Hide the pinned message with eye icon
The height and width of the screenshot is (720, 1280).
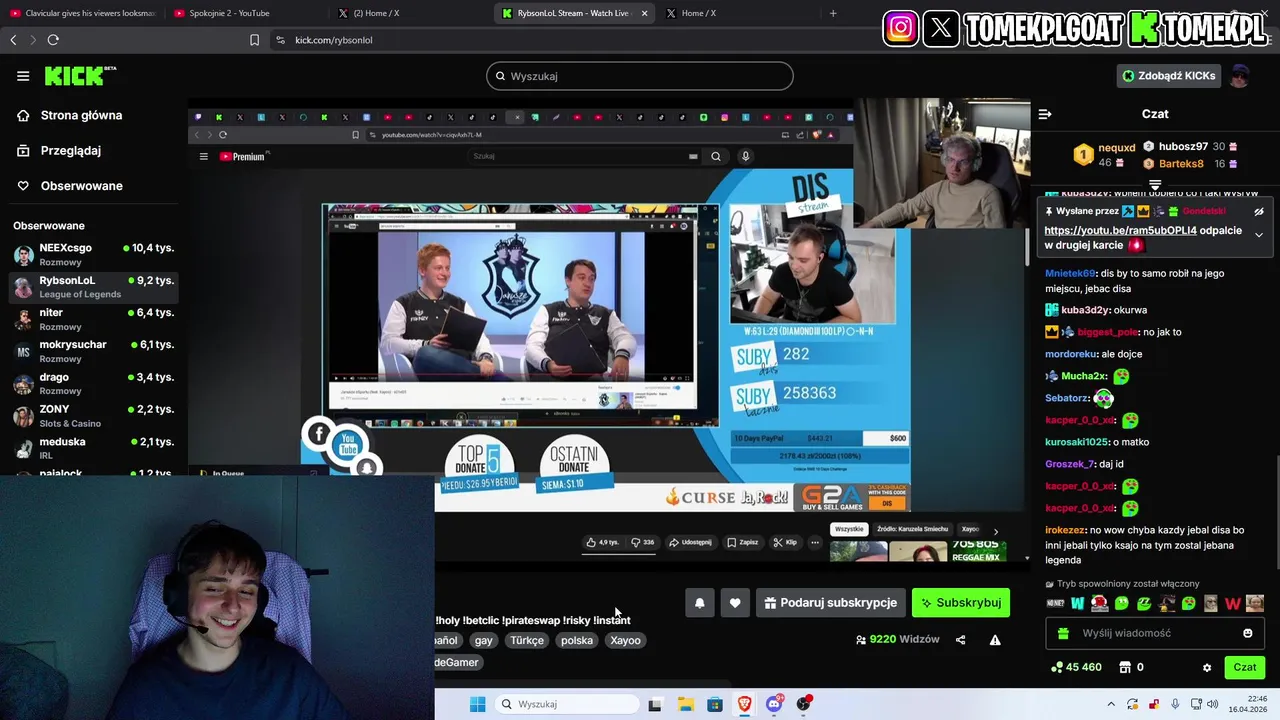tap(1259, 212)
